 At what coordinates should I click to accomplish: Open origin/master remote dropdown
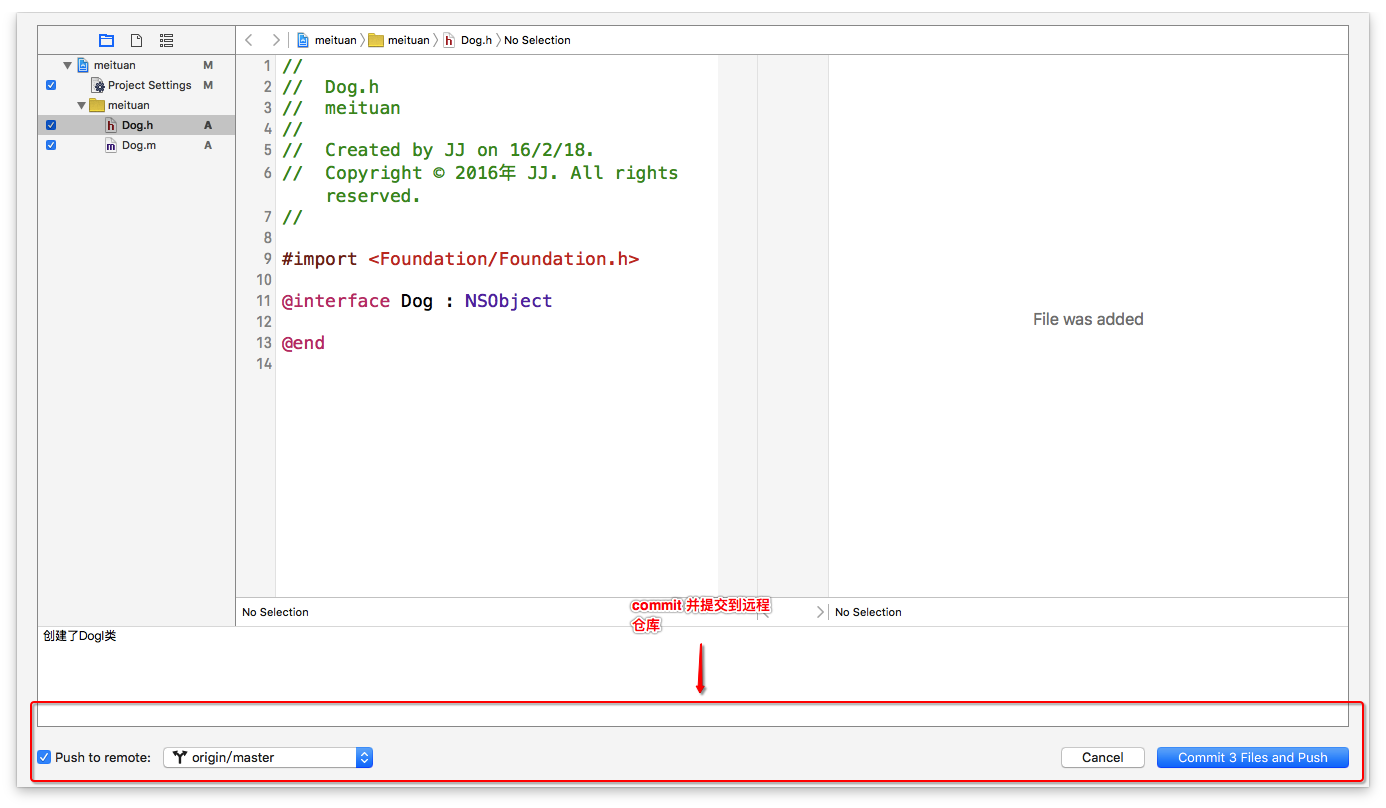coord(268,757)
